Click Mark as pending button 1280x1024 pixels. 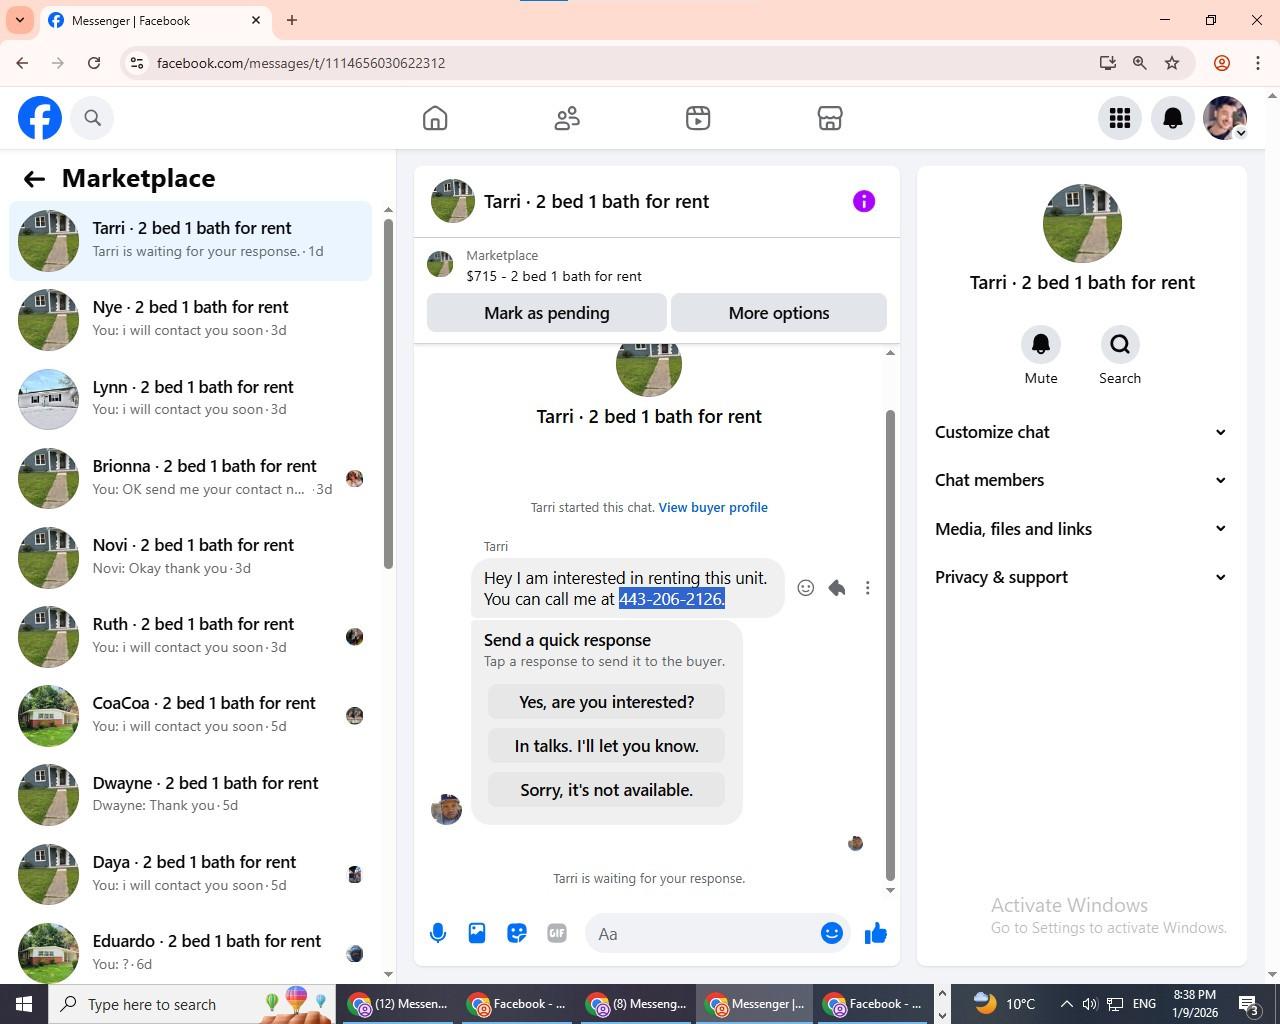click(547, 313)
